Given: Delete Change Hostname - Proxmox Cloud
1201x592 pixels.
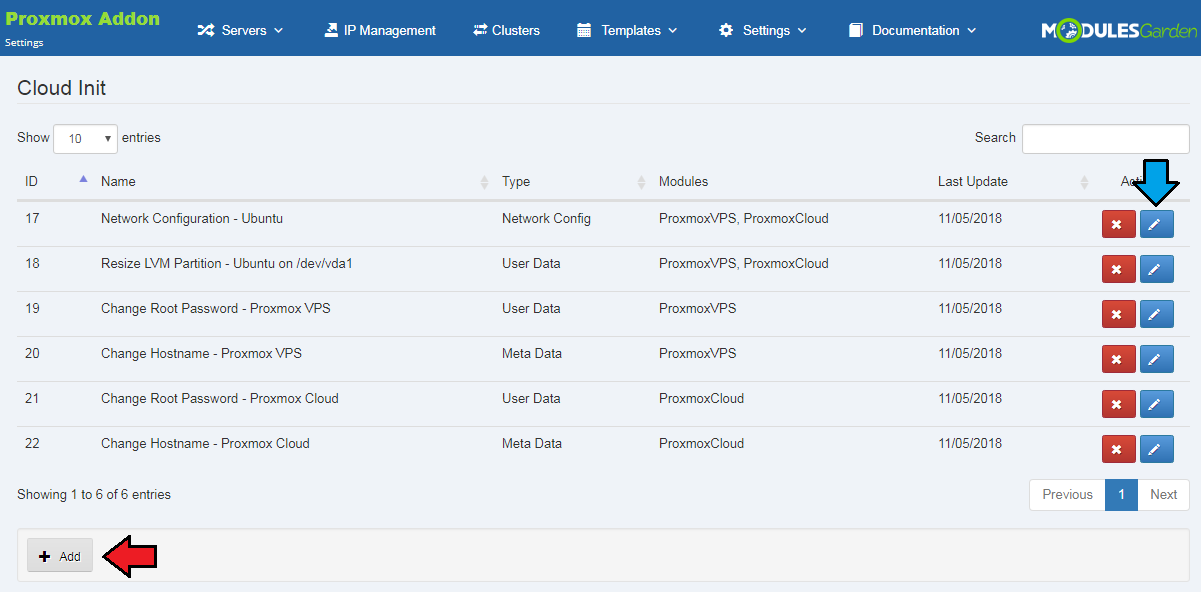Looking at the screenshot, I should (1117, 449).
